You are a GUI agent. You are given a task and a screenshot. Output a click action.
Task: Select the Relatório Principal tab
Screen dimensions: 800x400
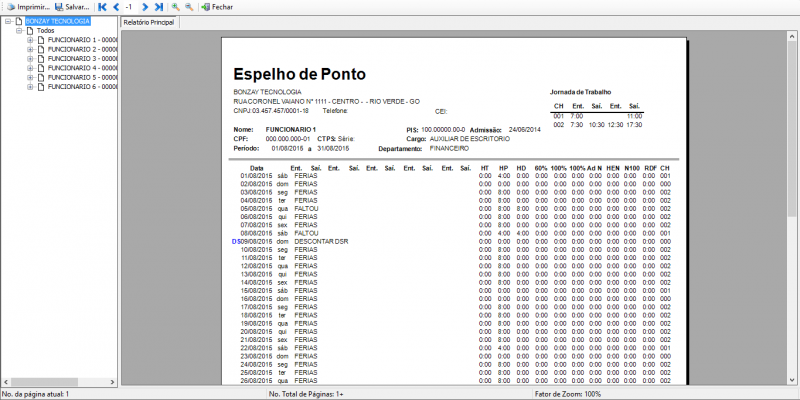[x=148, y=21]
